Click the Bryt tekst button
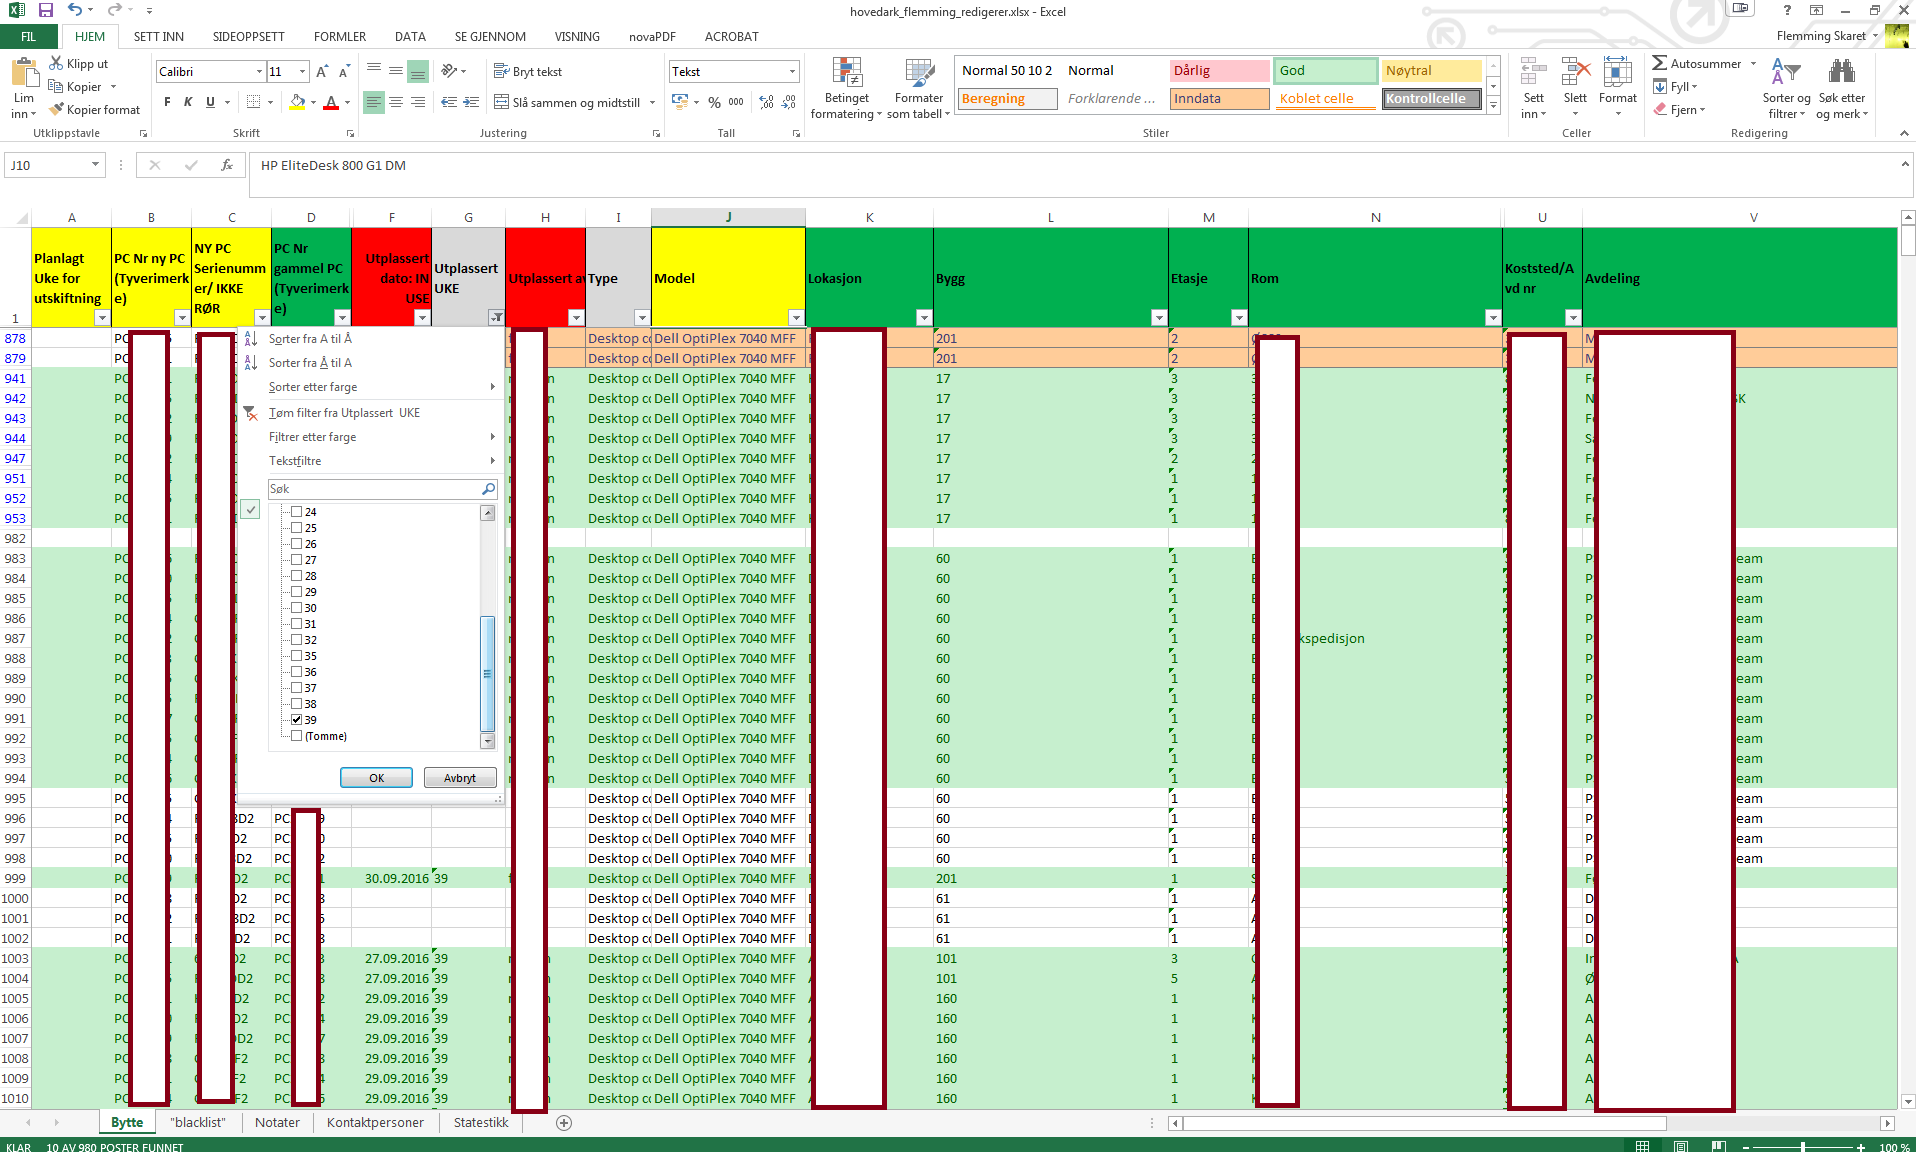 [527, 71]
